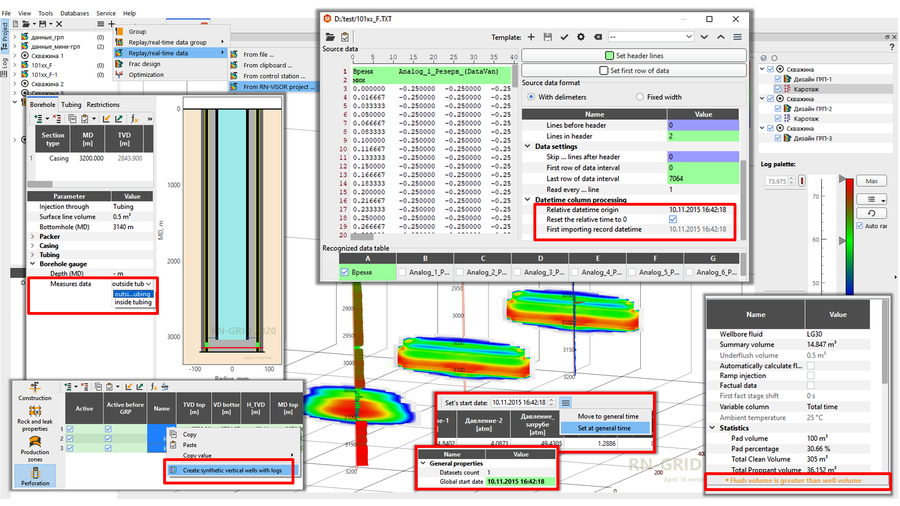Click the open folder icon in import window
This screenshot has height=506, width=900.
click(329, 37)
